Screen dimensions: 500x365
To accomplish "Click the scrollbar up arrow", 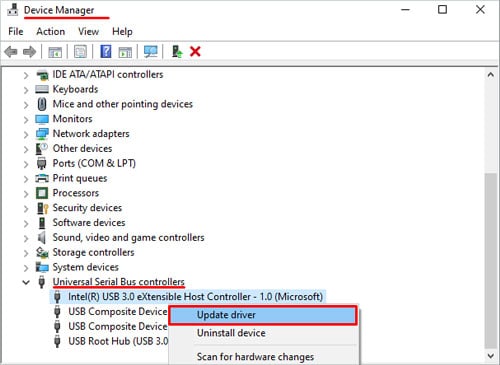I will coord(490,75).
